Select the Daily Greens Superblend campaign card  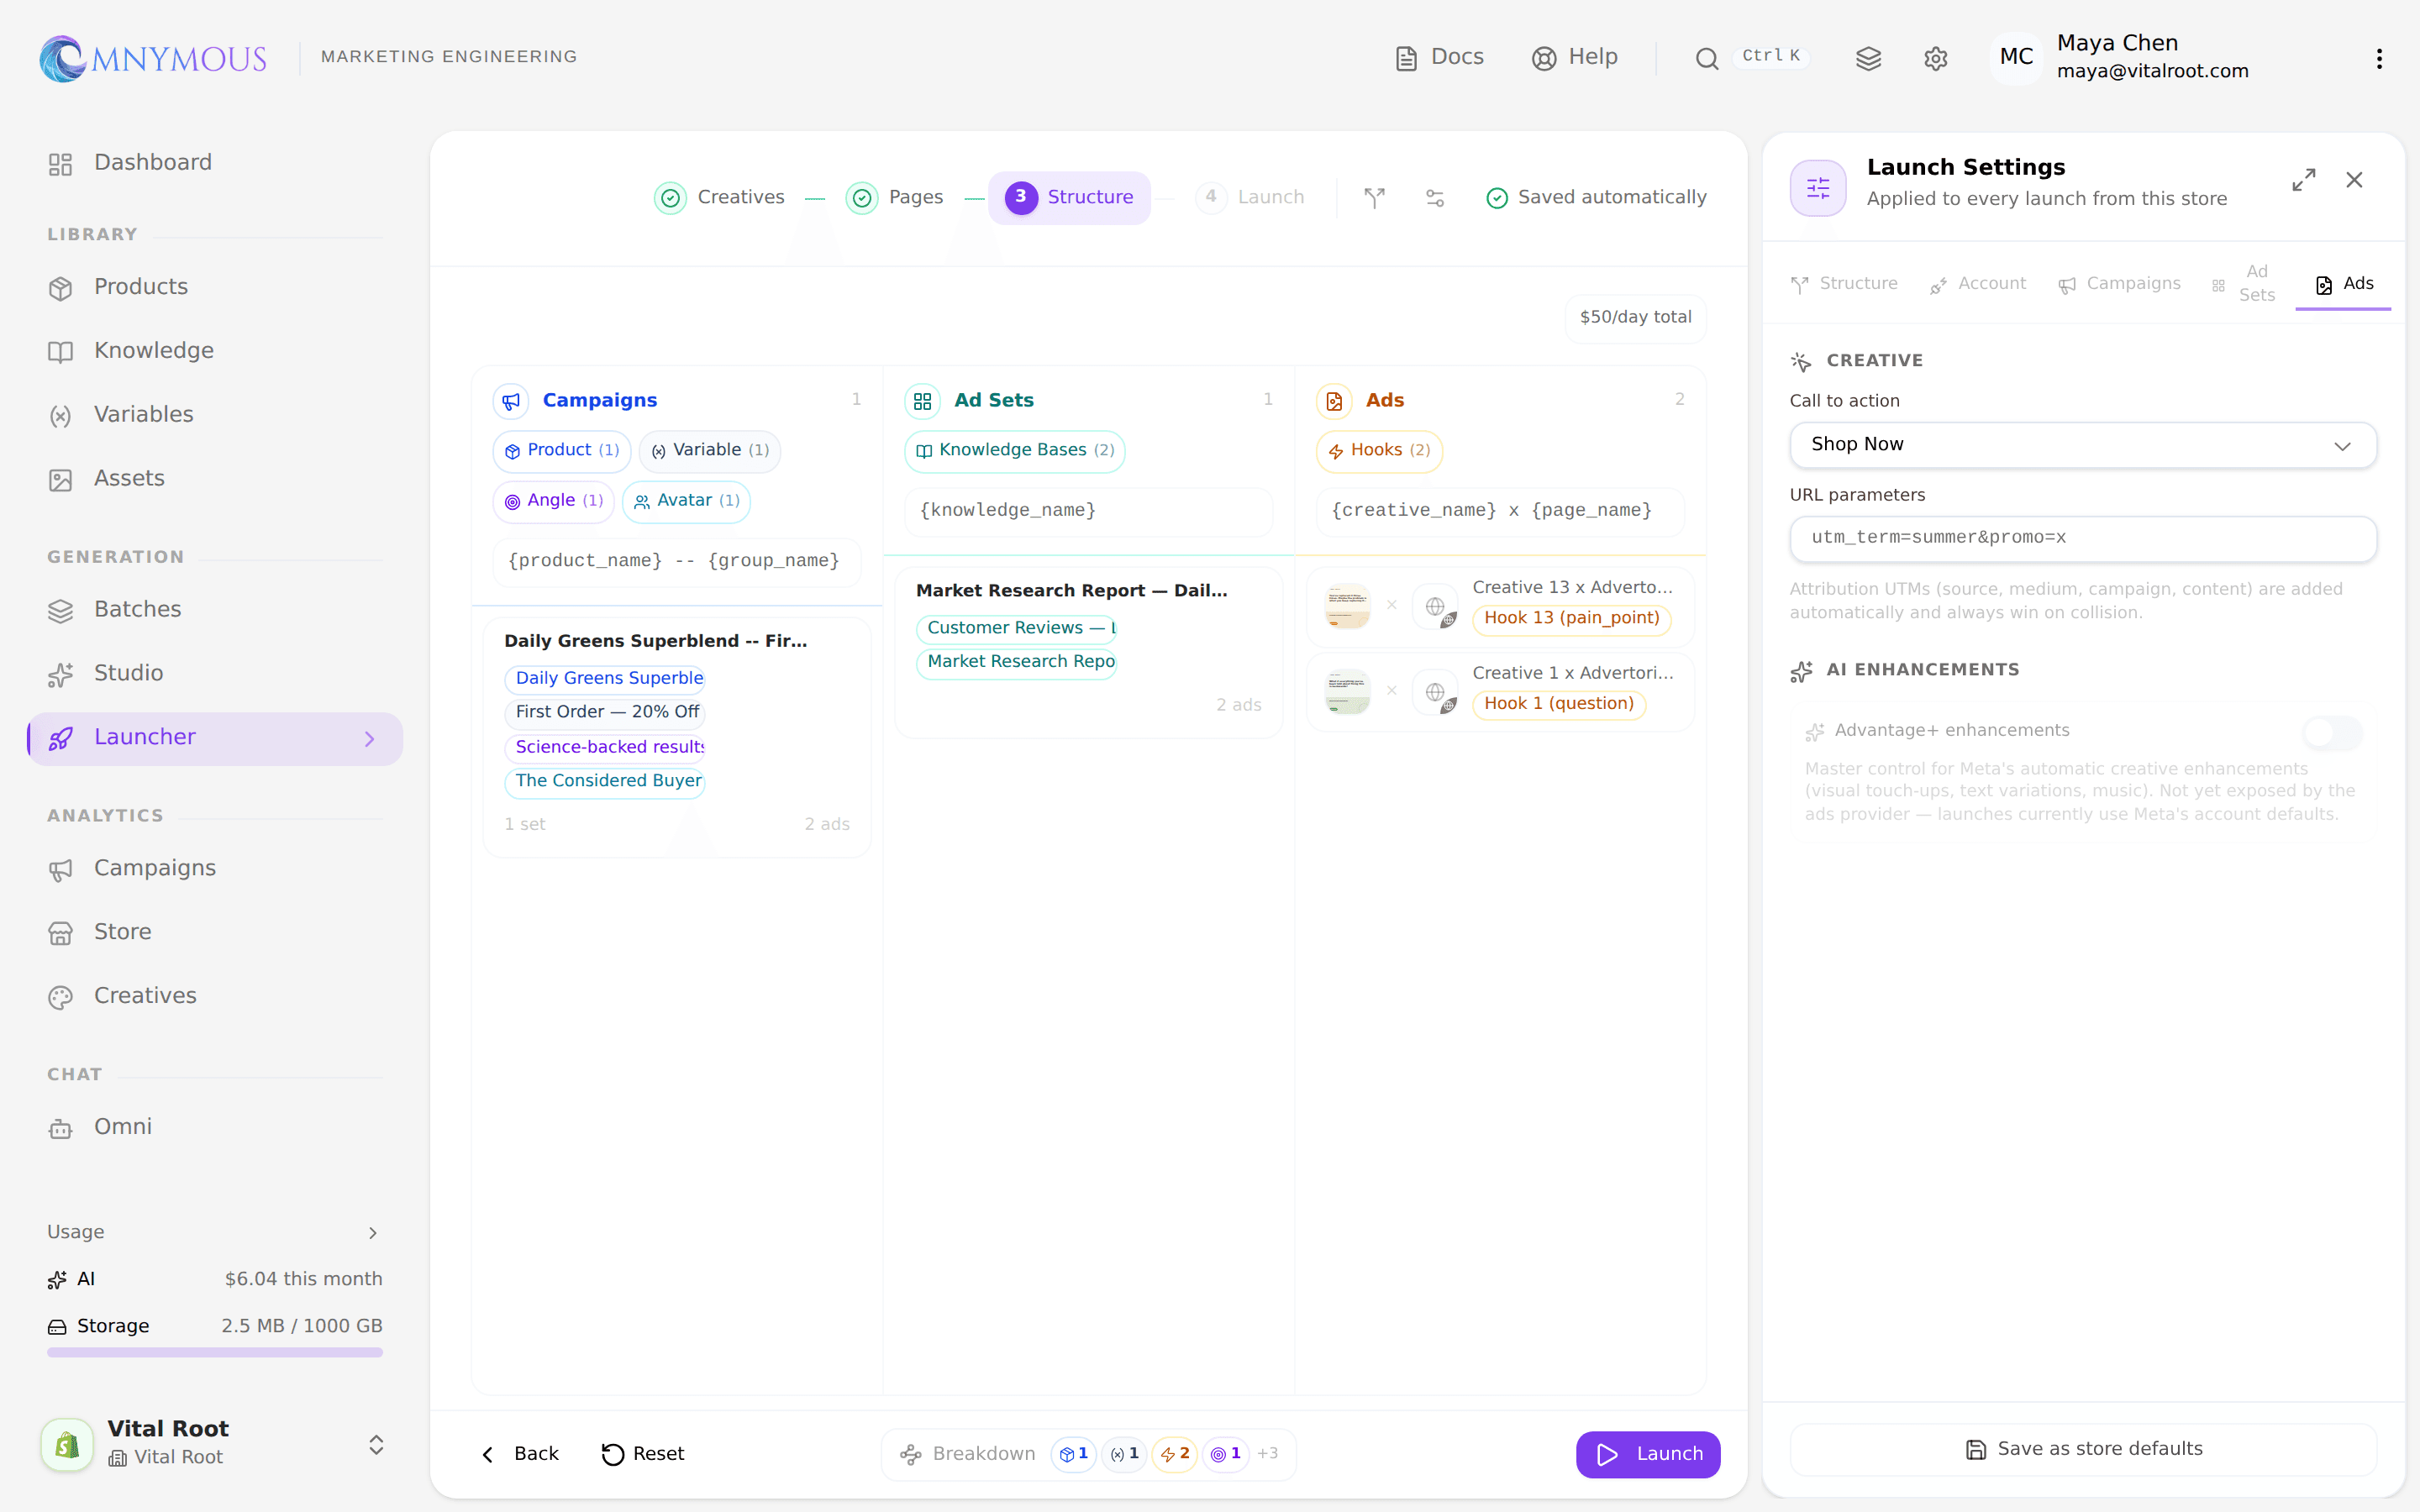(x=677, y=737)
